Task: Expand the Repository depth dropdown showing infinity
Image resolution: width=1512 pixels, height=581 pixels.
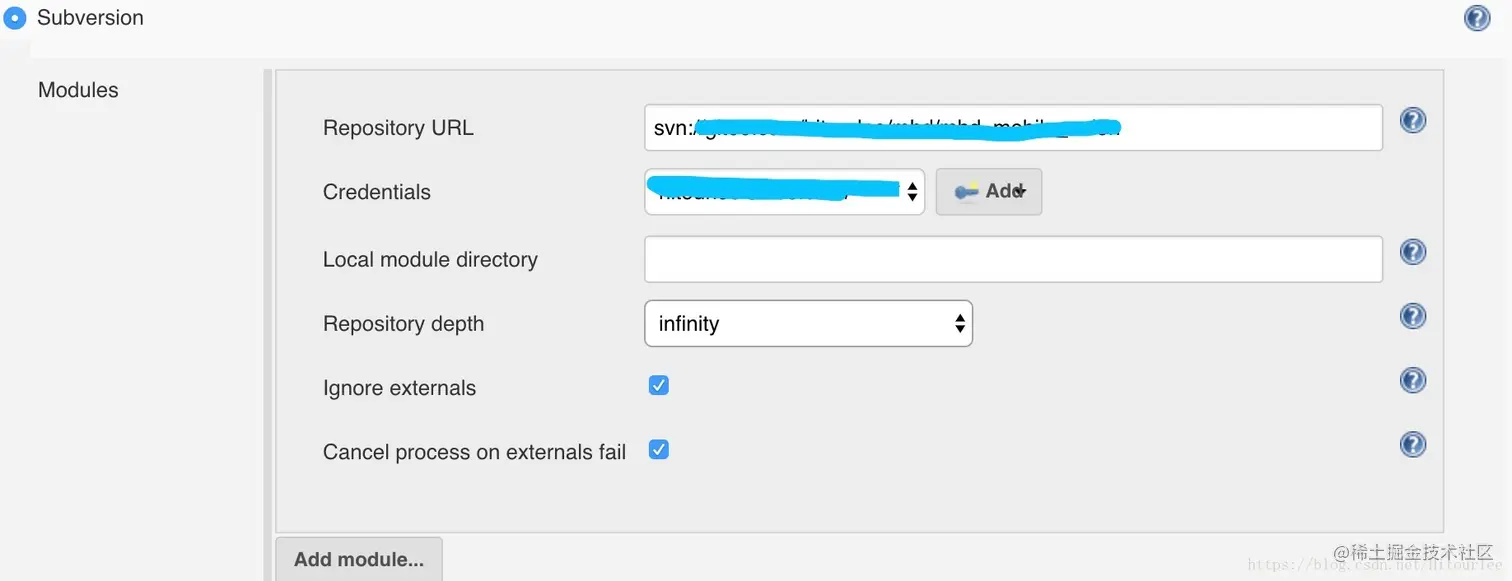Action: tap(808, 324)
